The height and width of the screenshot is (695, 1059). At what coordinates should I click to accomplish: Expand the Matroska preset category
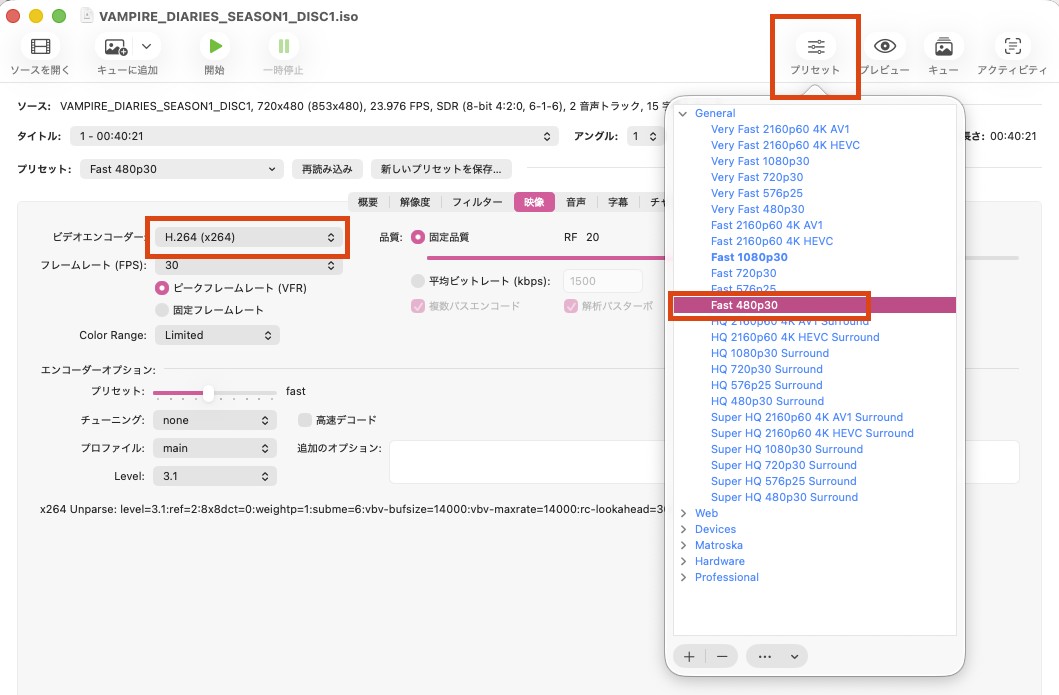pos(683,545)
